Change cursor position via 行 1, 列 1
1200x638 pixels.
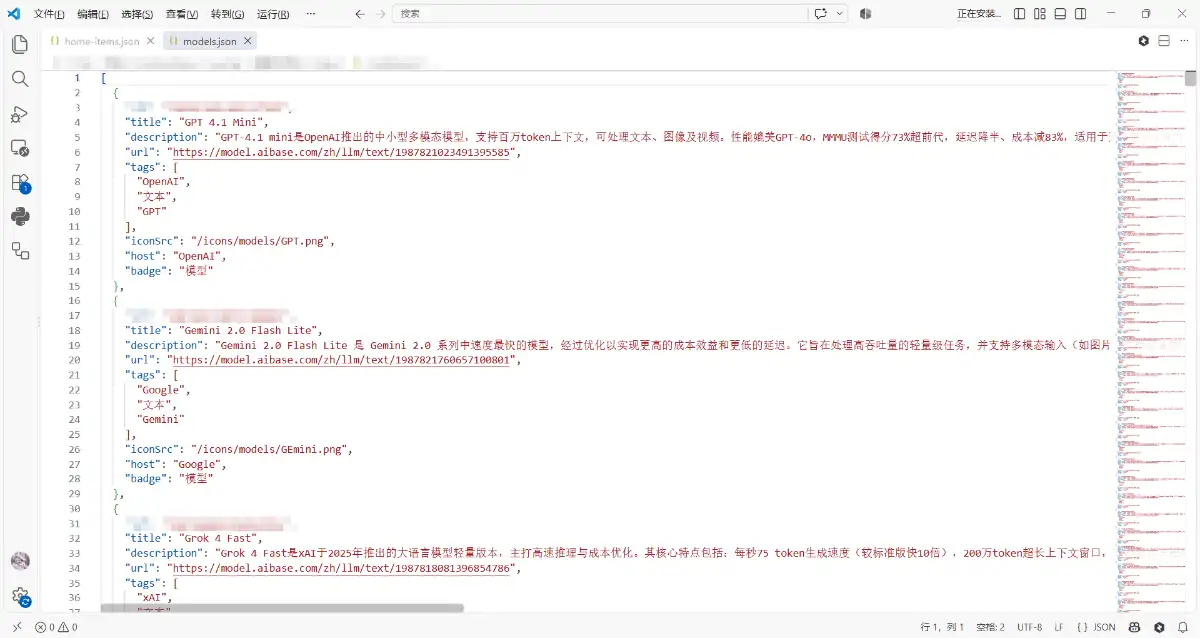pyautogui.click(x=942, y=627)
